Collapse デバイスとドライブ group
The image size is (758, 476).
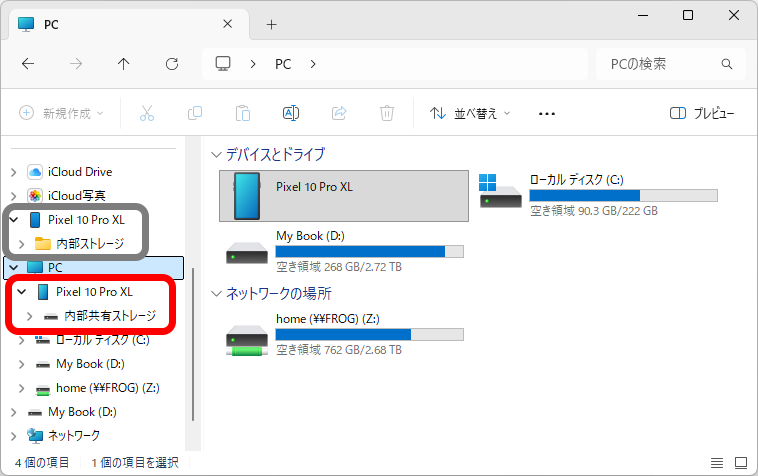pyautogui.click(x=216, y=155)
